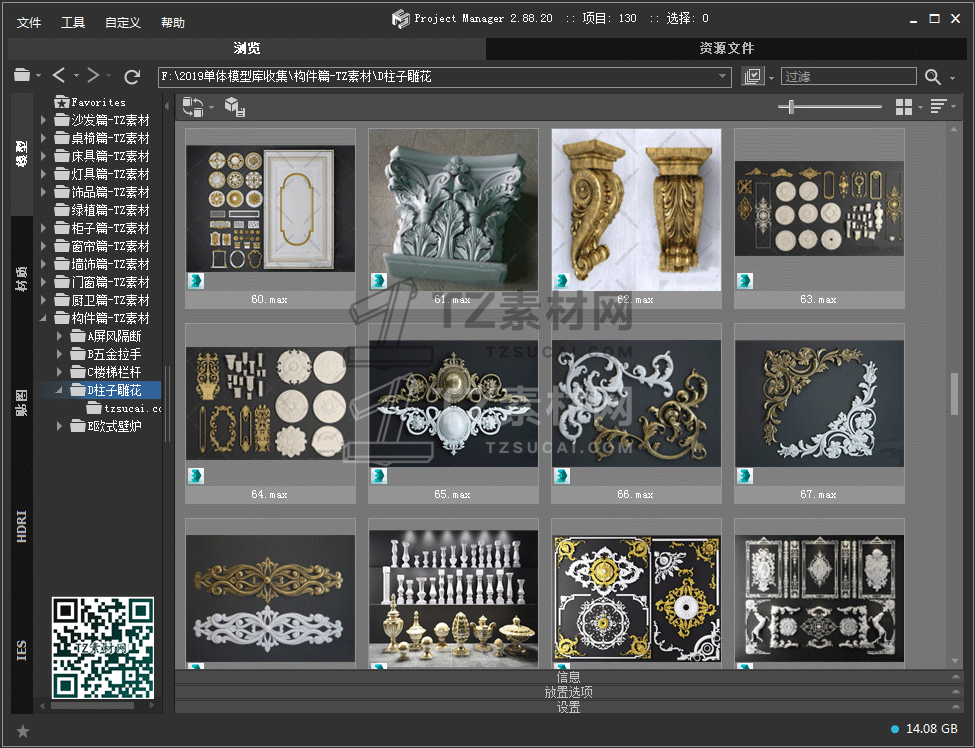The height and width of the screenshot is (748, 975).
Task: Click the favorites star in status bar
Action: pos(23,731)
